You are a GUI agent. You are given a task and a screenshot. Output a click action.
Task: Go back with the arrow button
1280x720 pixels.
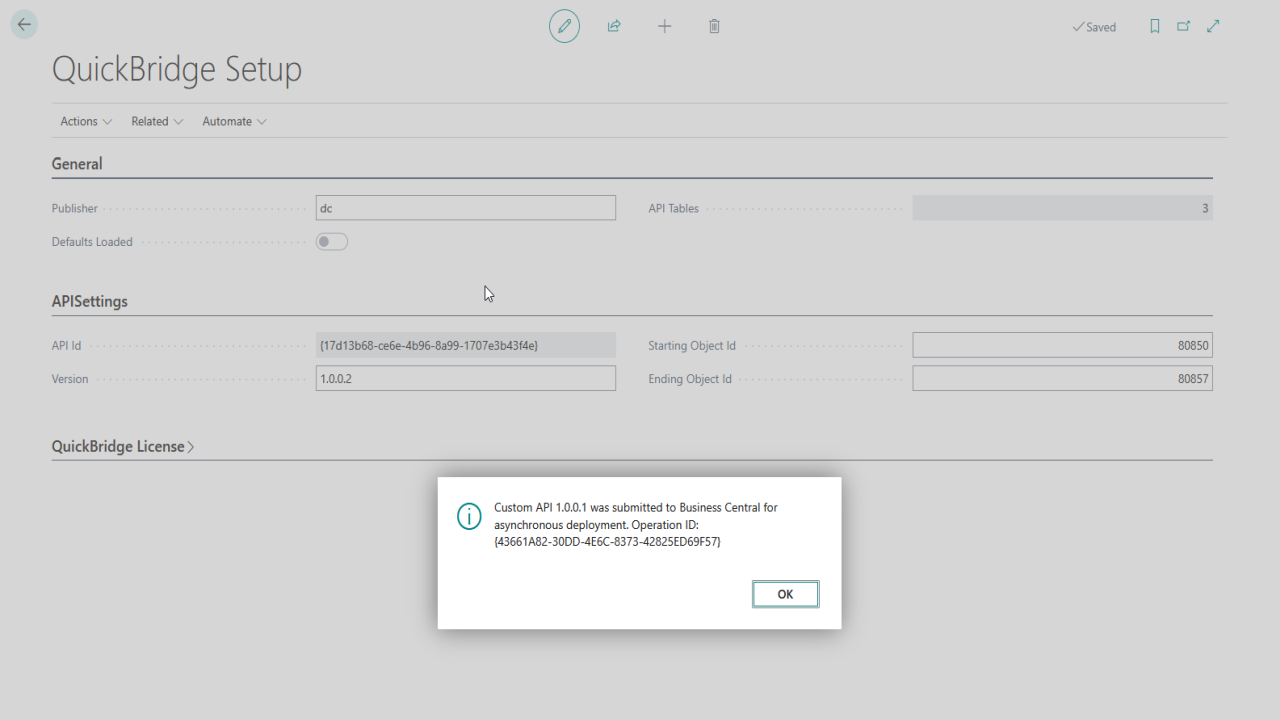click(24, 25)
